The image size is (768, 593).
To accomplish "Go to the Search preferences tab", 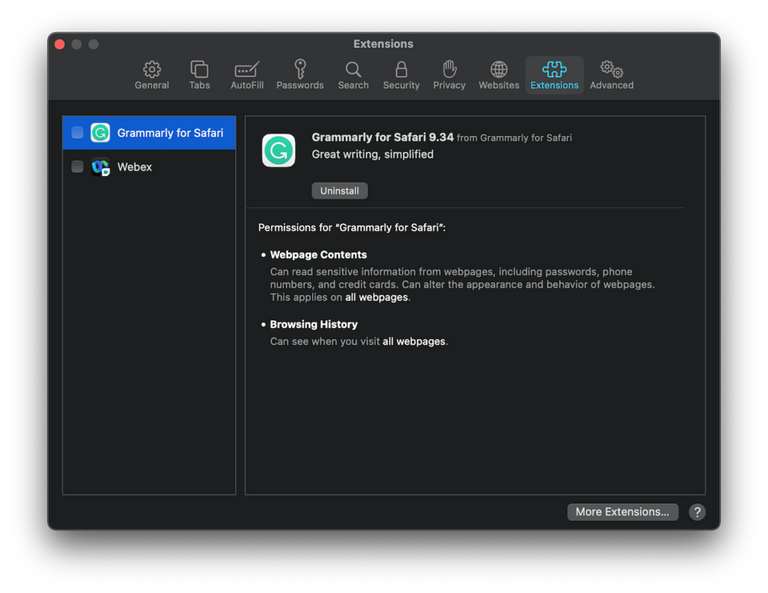I will point(353,75).
